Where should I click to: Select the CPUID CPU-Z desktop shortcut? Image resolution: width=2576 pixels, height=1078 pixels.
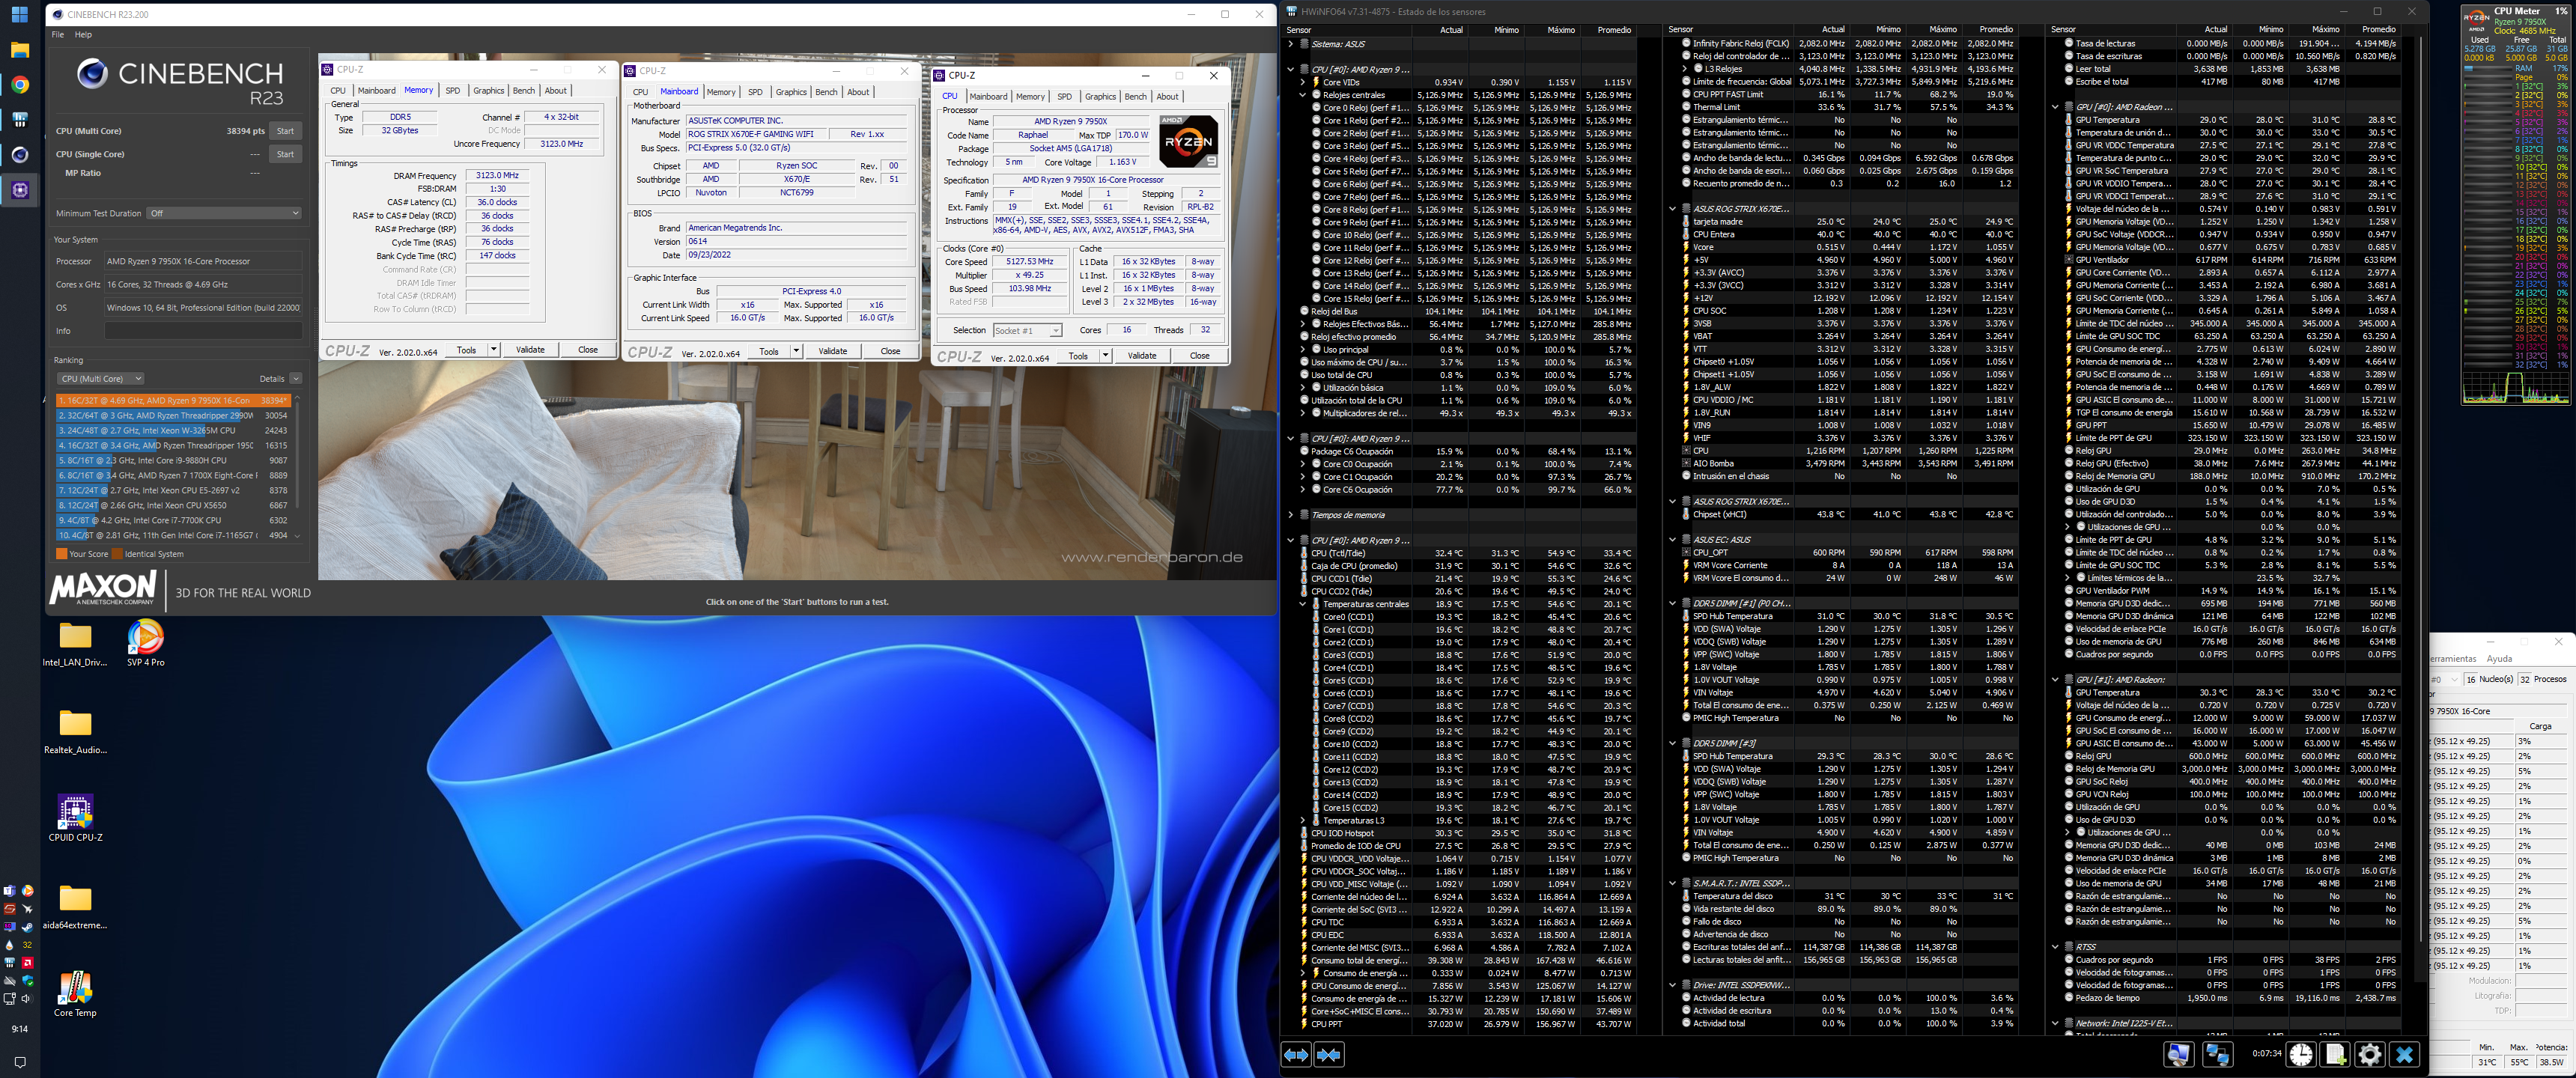pos(75,818)
